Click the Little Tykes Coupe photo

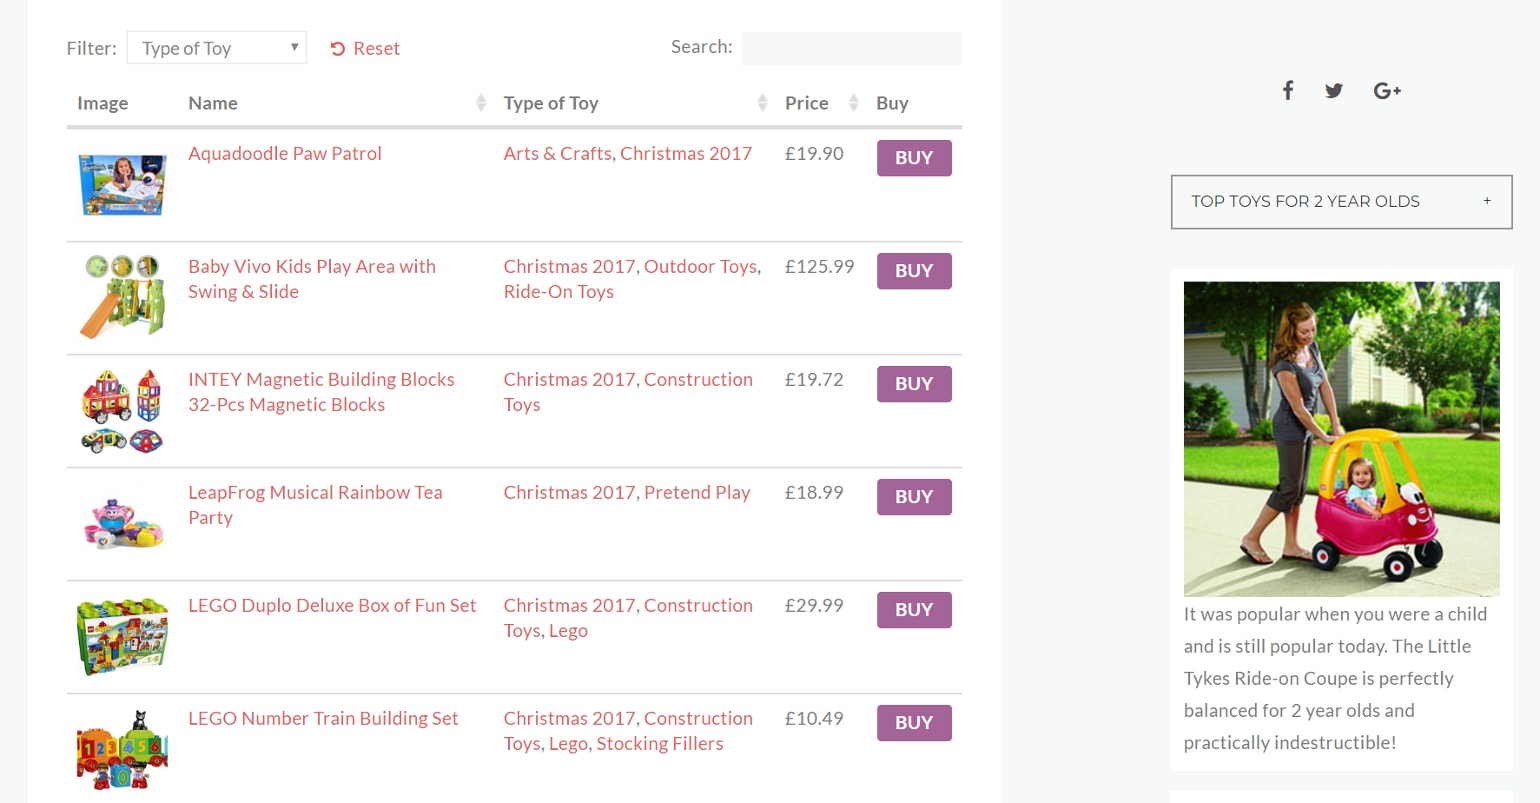click(1341, 438)
